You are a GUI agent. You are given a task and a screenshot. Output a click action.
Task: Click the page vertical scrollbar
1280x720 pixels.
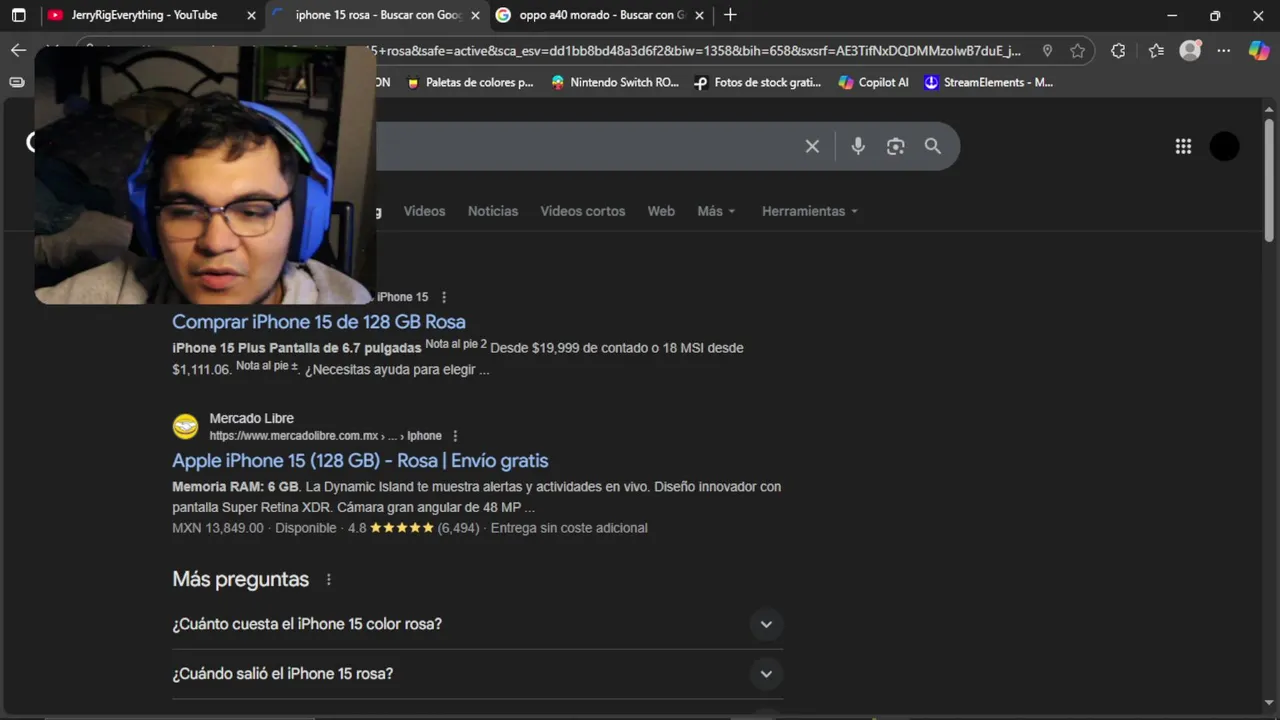tap(1269, 180)
